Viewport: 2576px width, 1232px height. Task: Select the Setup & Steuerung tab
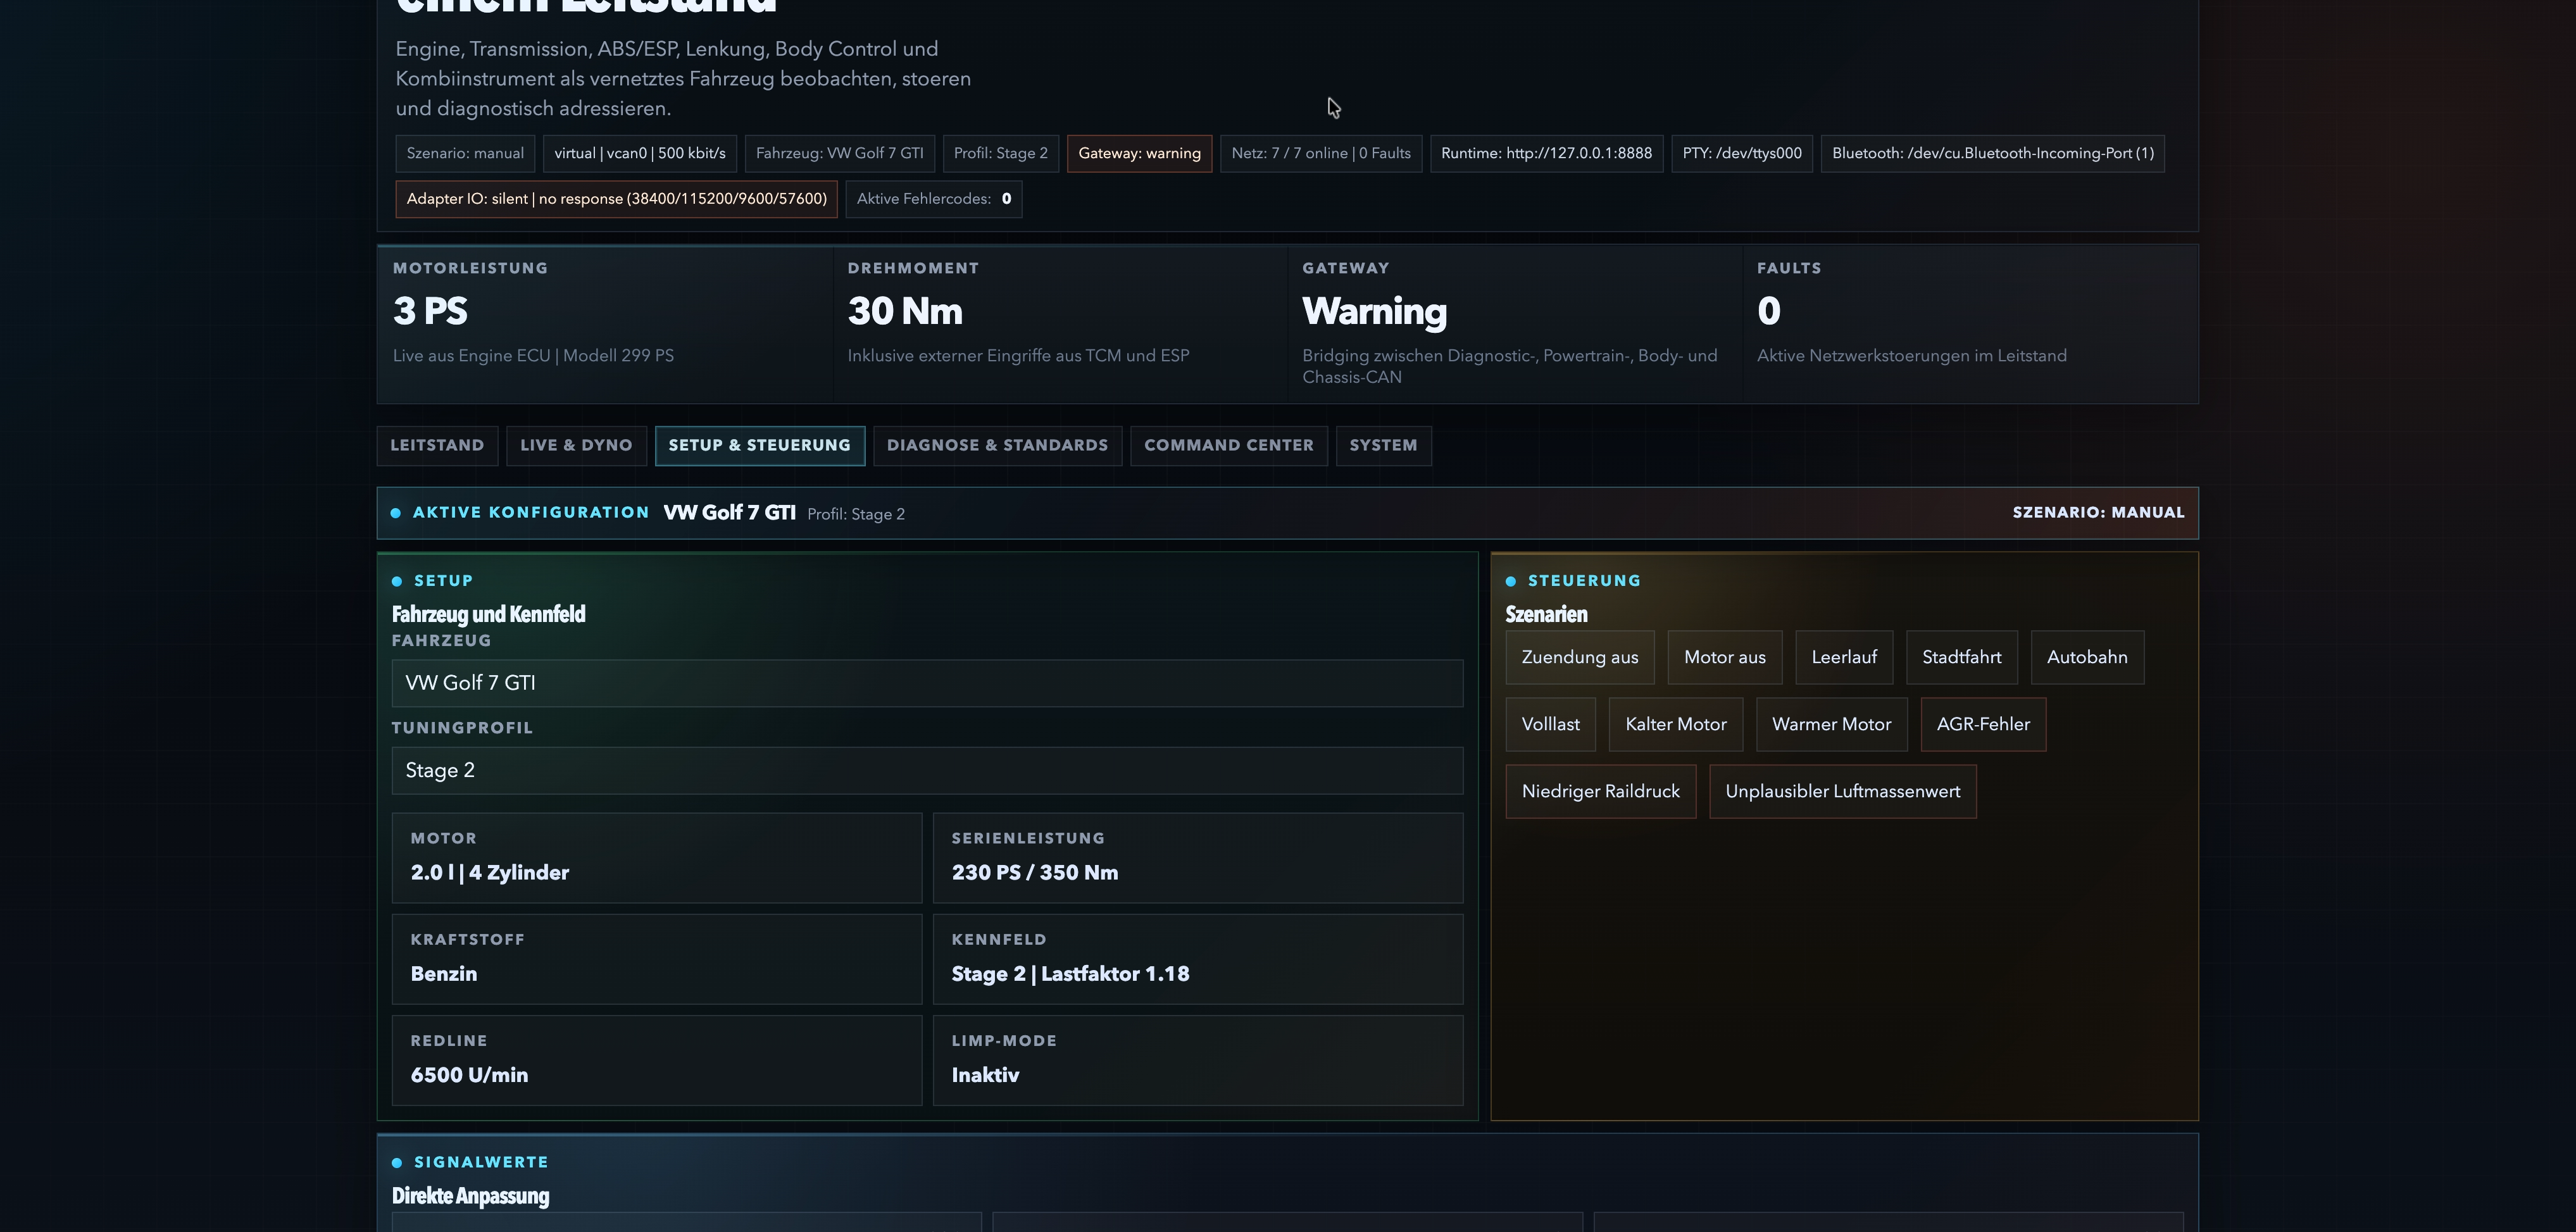tap(759, 446)
